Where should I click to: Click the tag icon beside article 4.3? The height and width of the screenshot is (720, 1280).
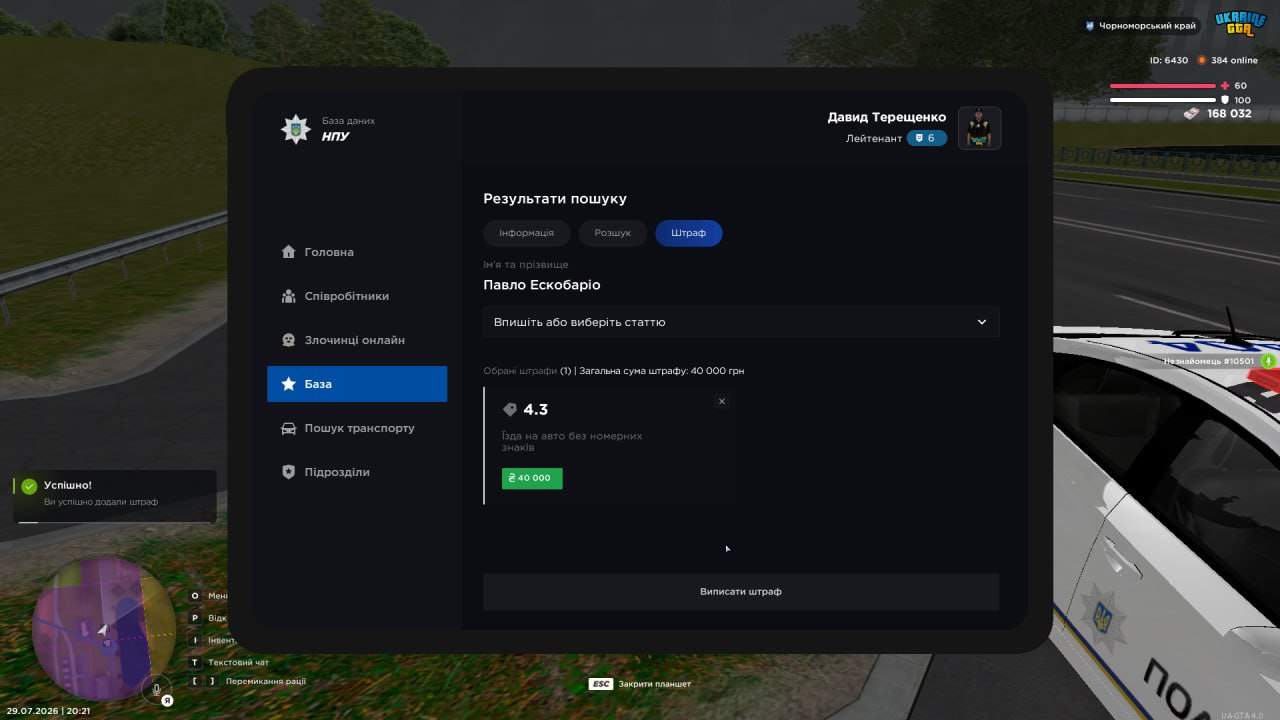click(x=510, y=410)
